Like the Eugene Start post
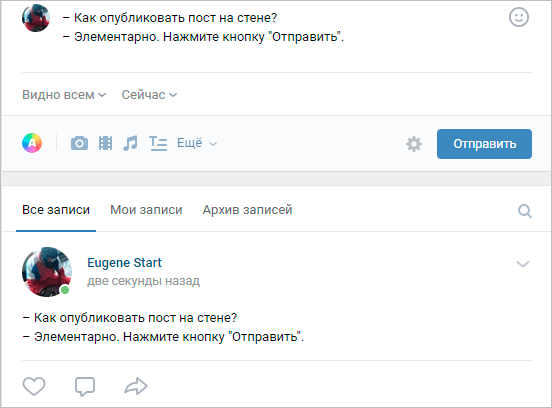This screenshot has height=408, width=552. click(34, 386)
